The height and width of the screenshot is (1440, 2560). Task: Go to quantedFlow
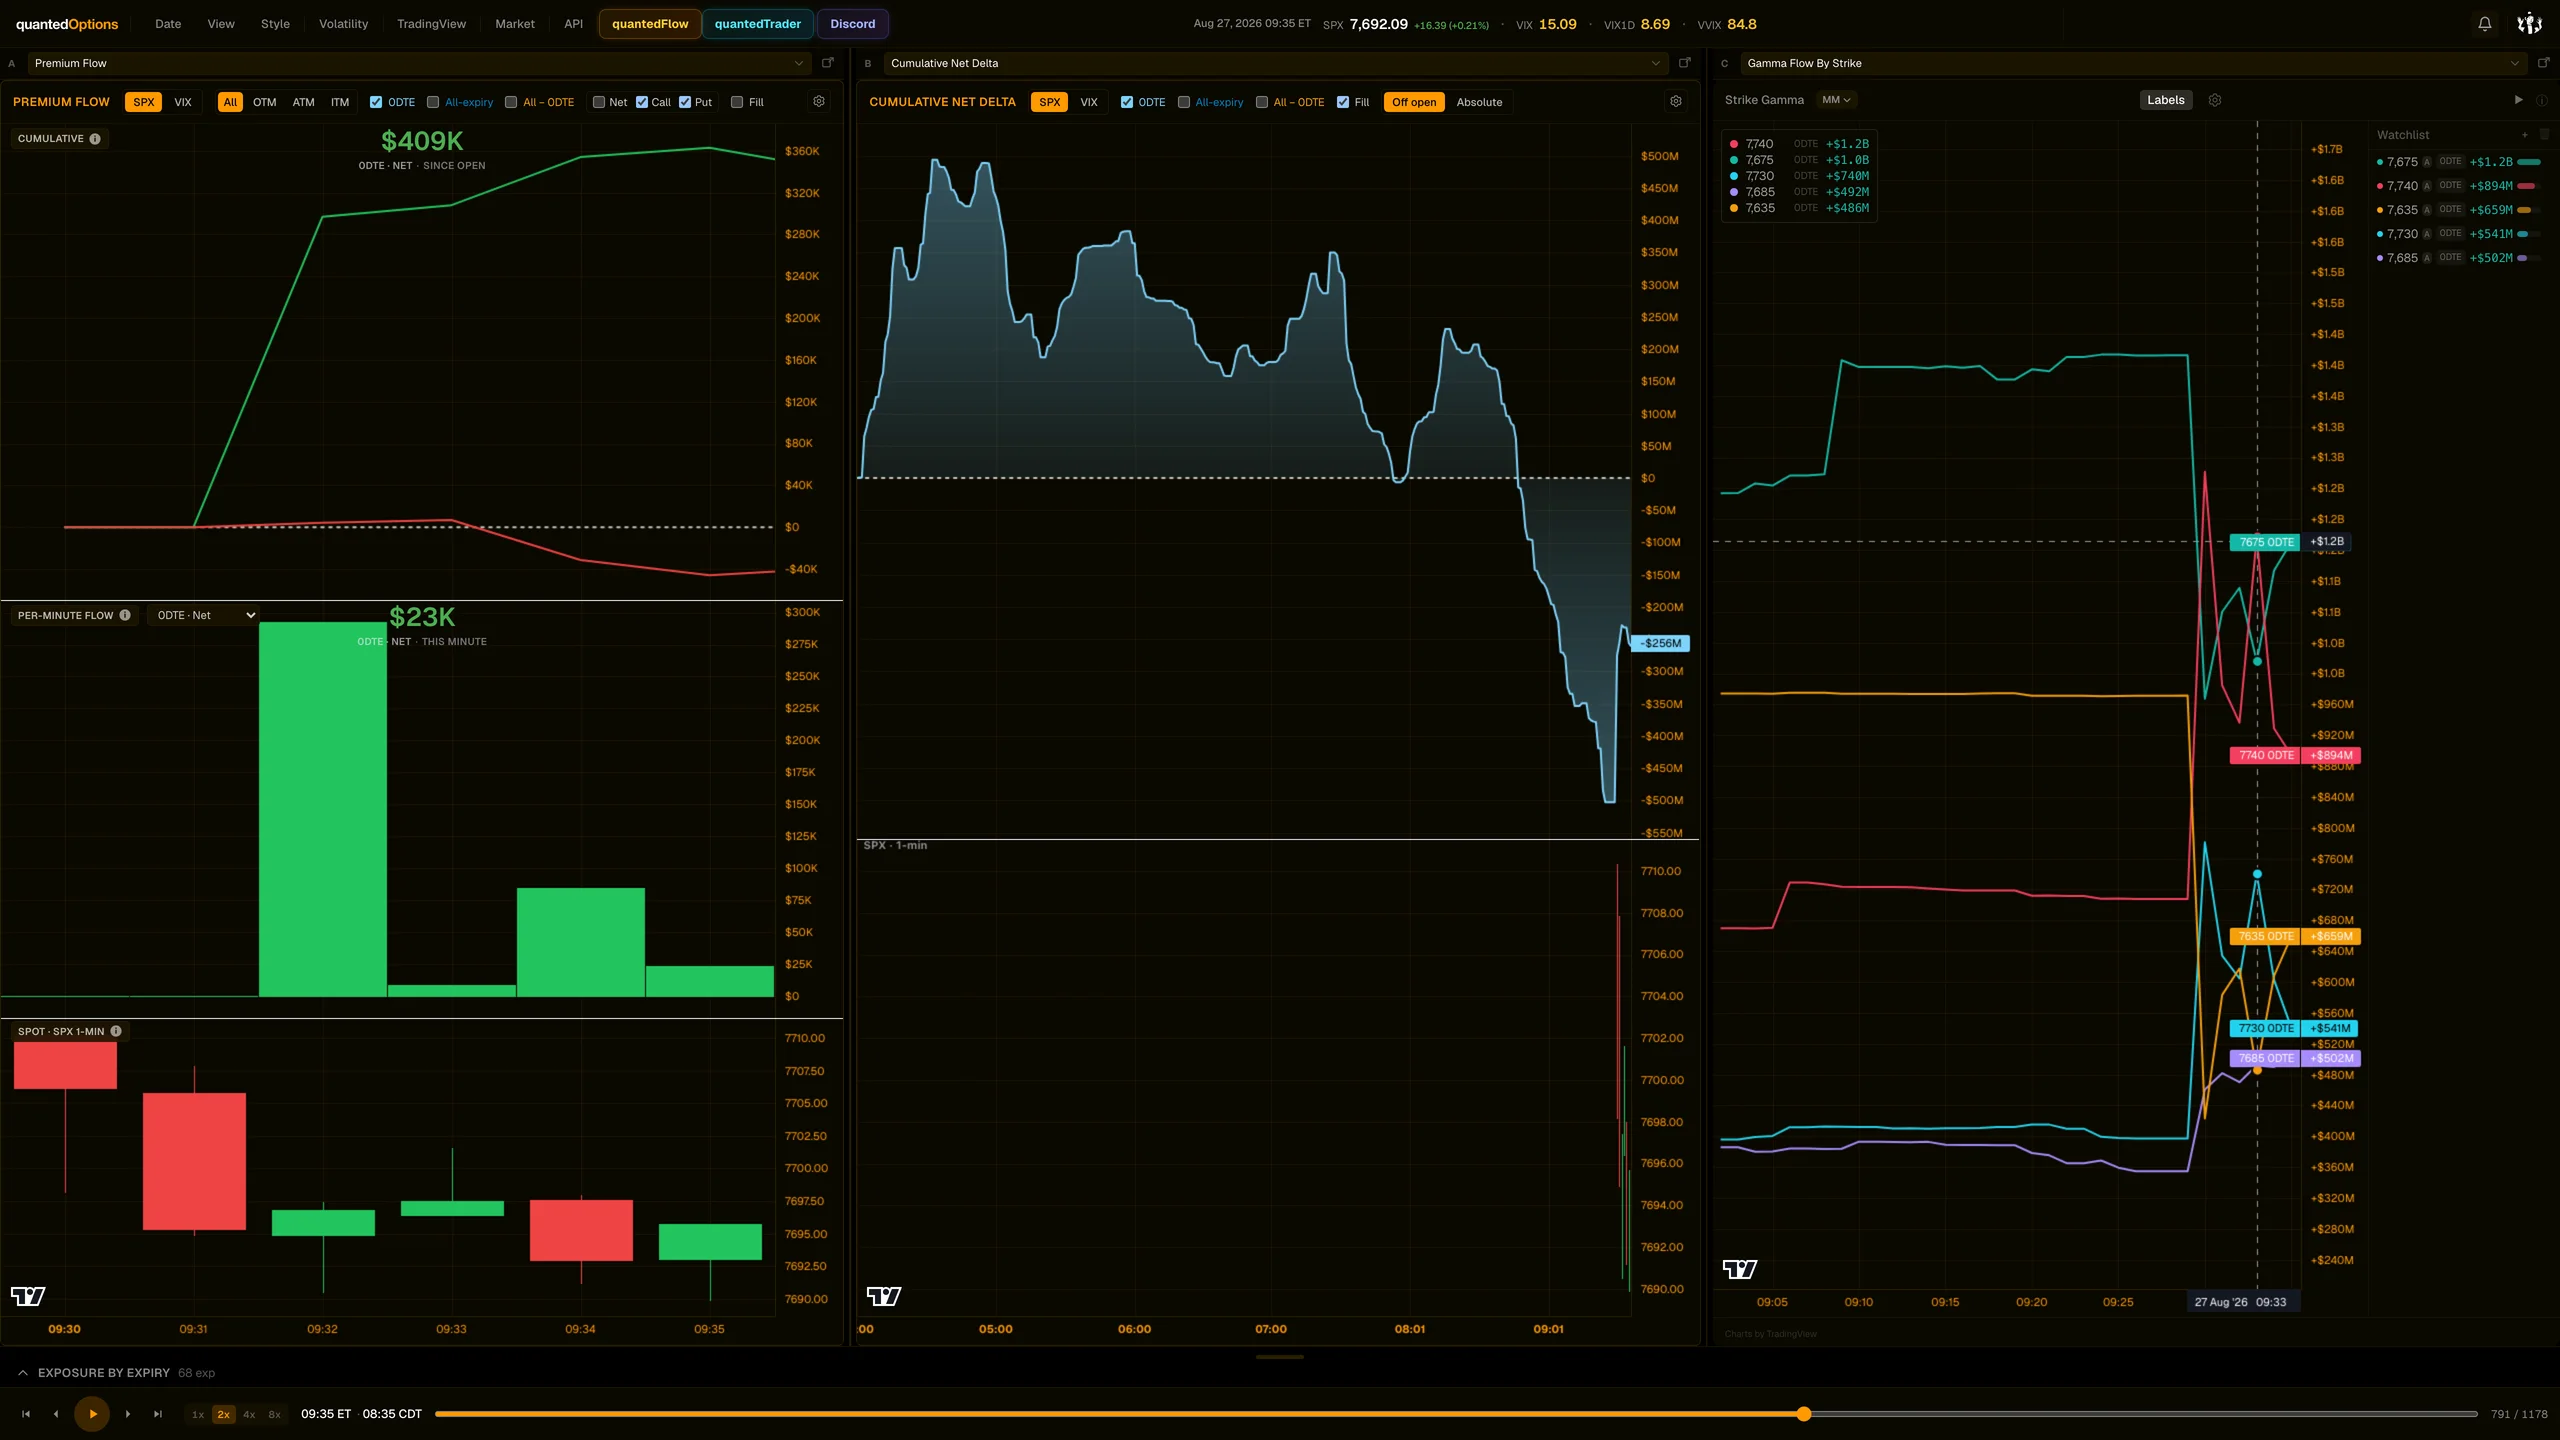pyautogui.click(x=650, y=24)
